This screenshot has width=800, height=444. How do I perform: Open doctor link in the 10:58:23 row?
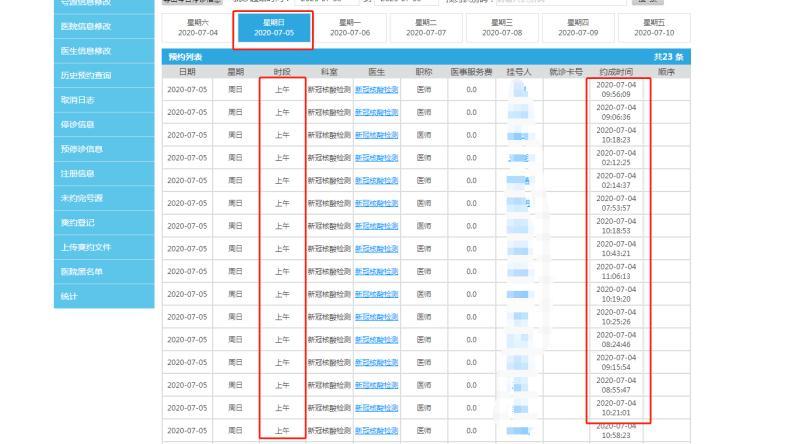(377, 431)
